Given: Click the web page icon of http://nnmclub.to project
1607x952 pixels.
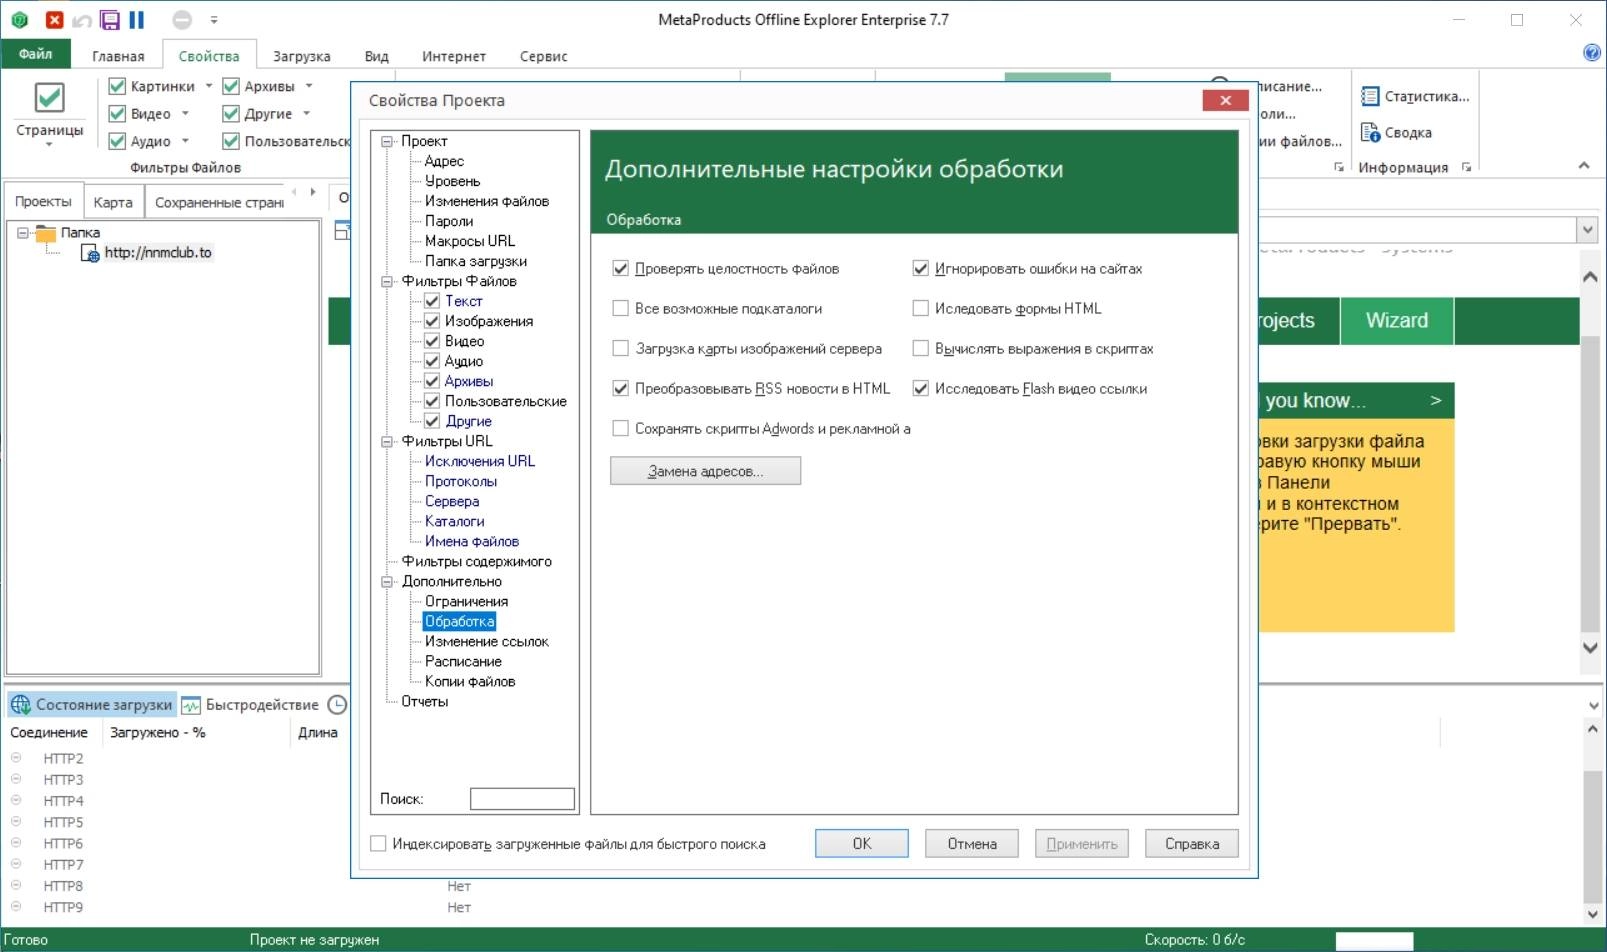Looking at the screenshot, I should coord(90,253).
